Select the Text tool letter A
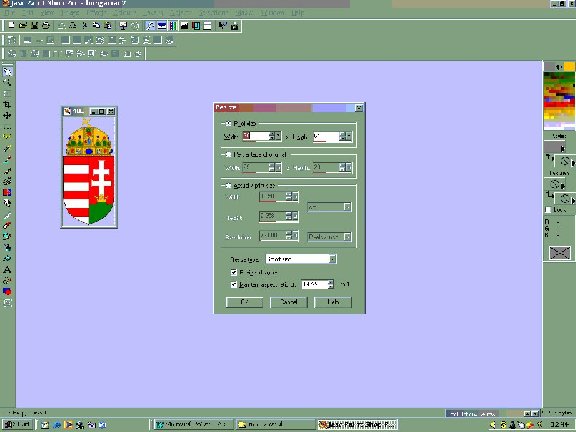 click(x=7, y=269)
